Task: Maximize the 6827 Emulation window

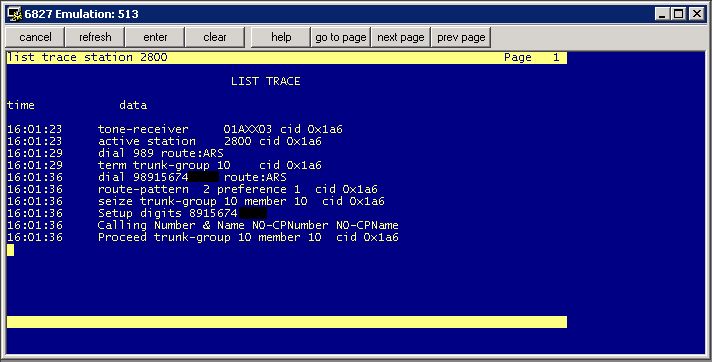Action: [x=678, y=14]
